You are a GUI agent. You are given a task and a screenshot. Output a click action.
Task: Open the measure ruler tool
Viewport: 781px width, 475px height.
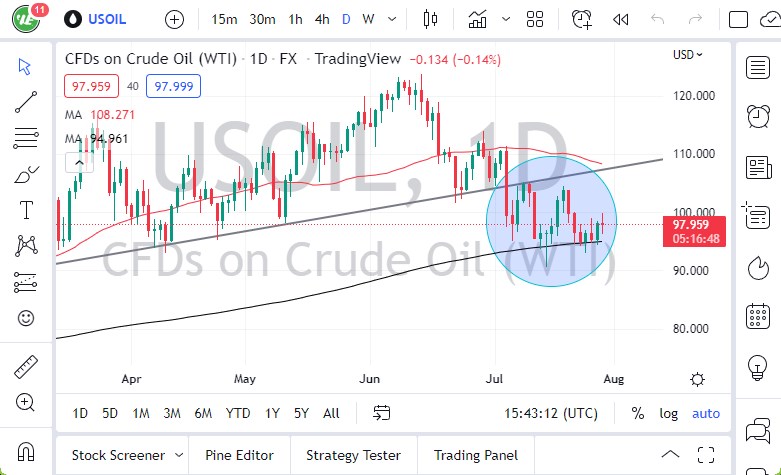(x=26, y=367)
